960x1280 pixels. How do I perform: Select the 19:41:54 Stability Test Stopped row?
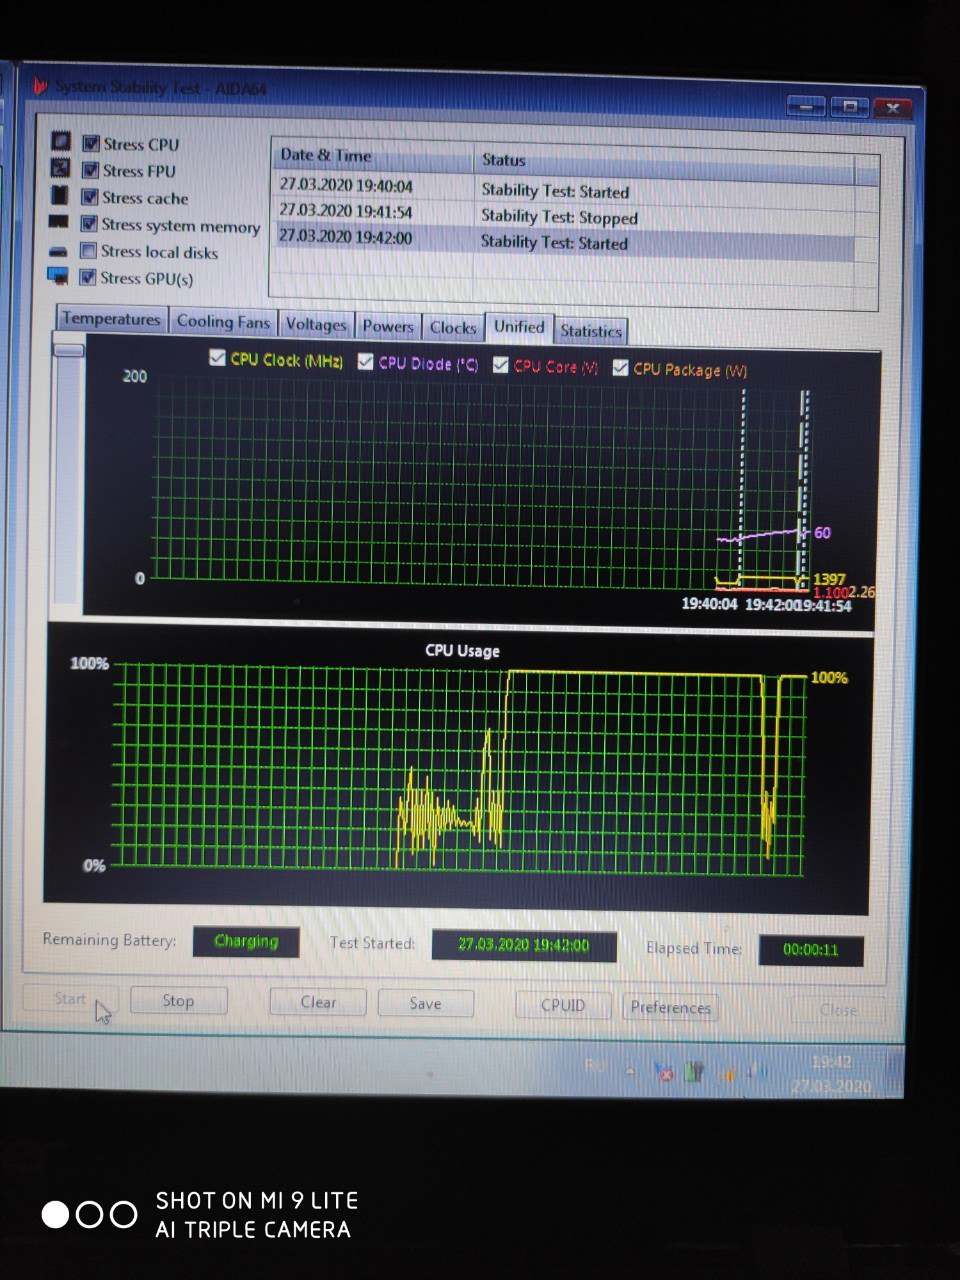564,214
